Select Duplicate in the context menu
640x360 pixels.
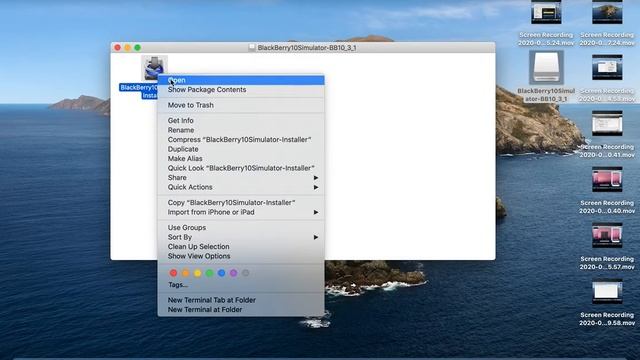click(241, 149)
